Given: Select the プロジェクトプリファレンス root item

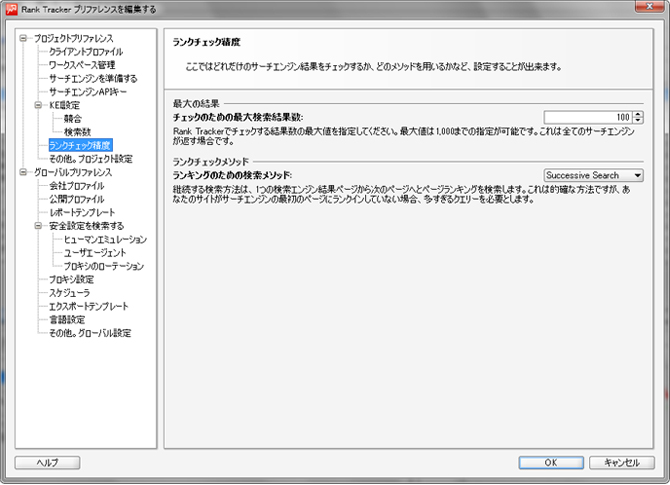Looking at the screenshot, I should pos(73,38).
